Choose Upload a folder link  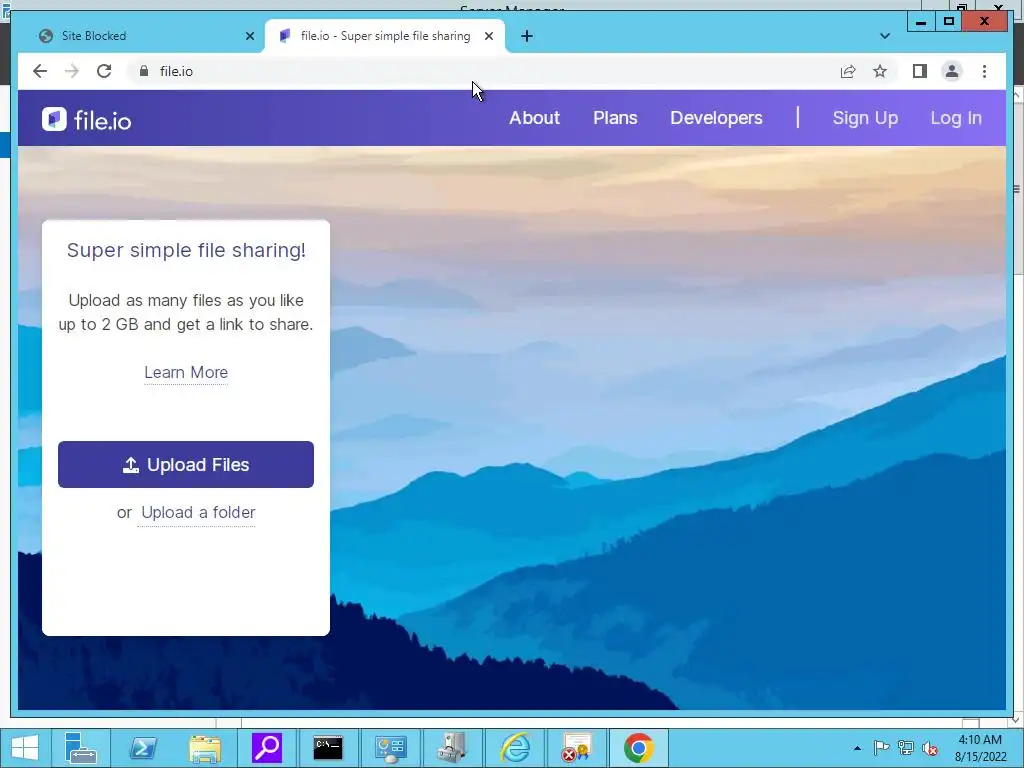198,513
